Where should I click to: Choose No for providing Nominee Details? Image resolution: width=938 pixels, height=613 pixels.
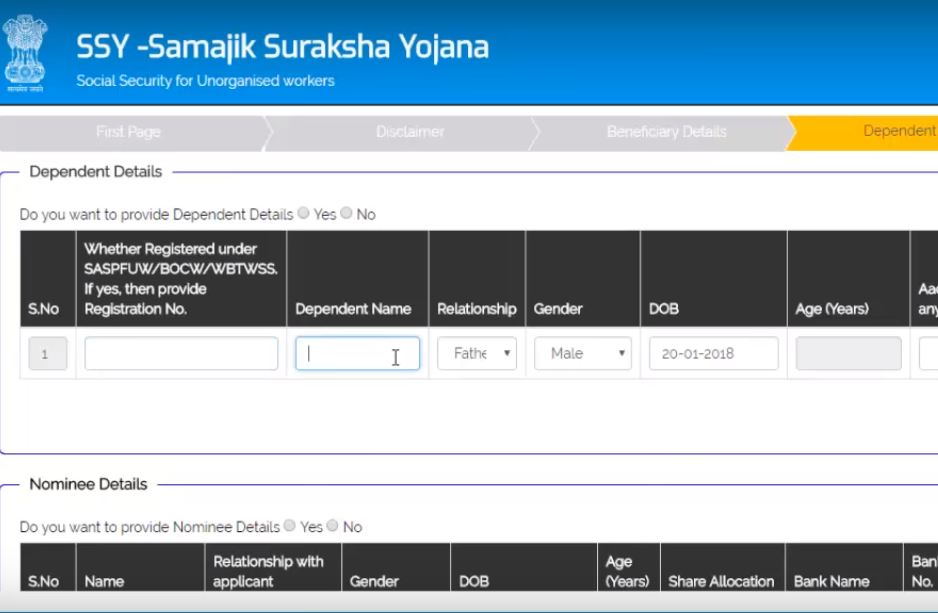tap(333, 526)
